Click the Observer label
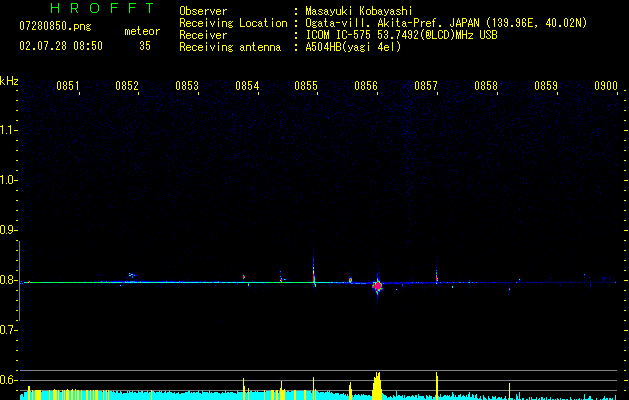 pyautogui.click(x=203, y=11)
